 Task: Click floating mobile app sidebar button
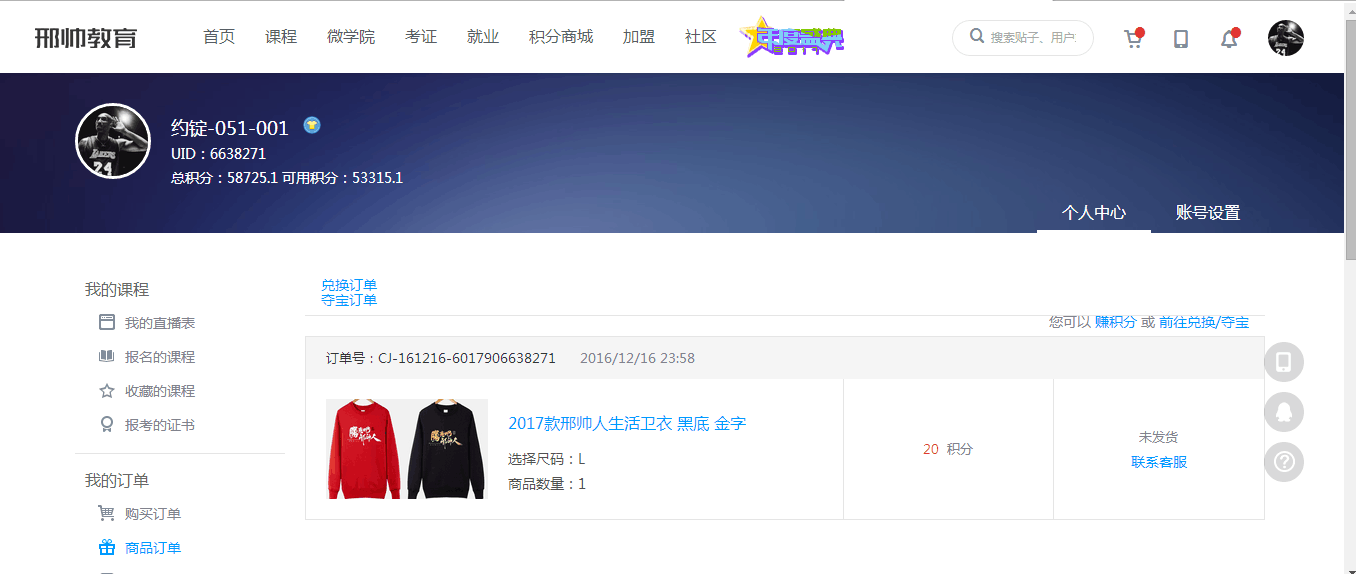1284,362
